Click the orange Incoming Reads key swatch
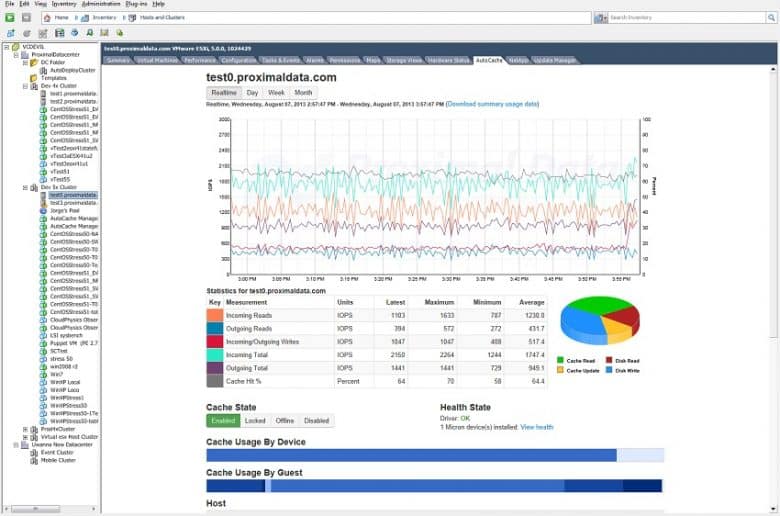Viewport: 780px width, 516px height. 215,315
